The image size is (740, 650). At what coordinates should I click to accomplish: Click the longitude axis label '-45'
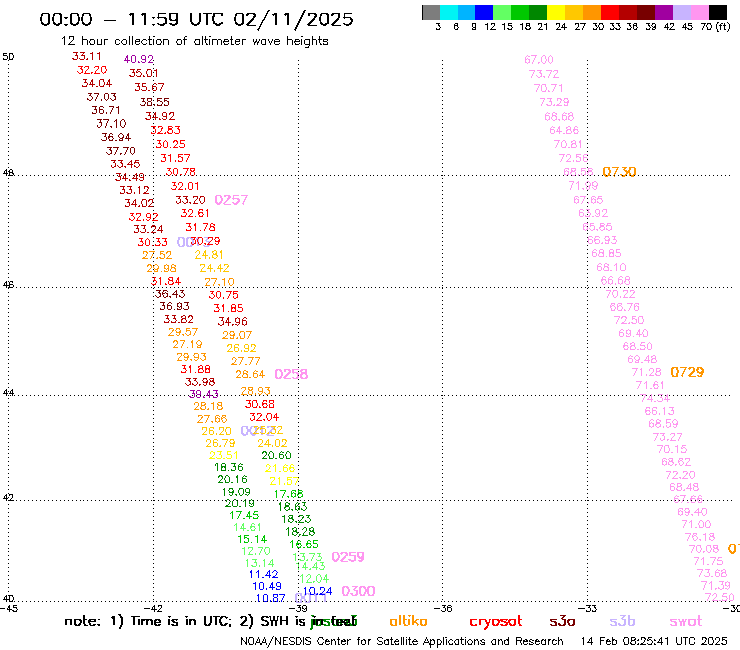[9, 609]
